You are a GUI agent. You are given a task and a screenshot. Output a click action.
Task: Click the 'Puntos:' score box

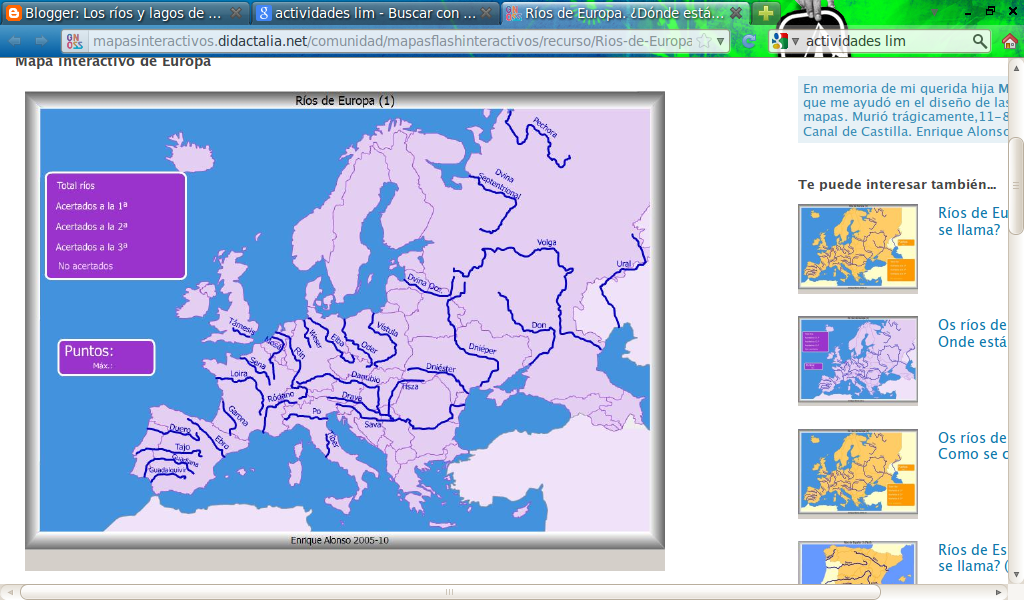[x=106, y=357]
